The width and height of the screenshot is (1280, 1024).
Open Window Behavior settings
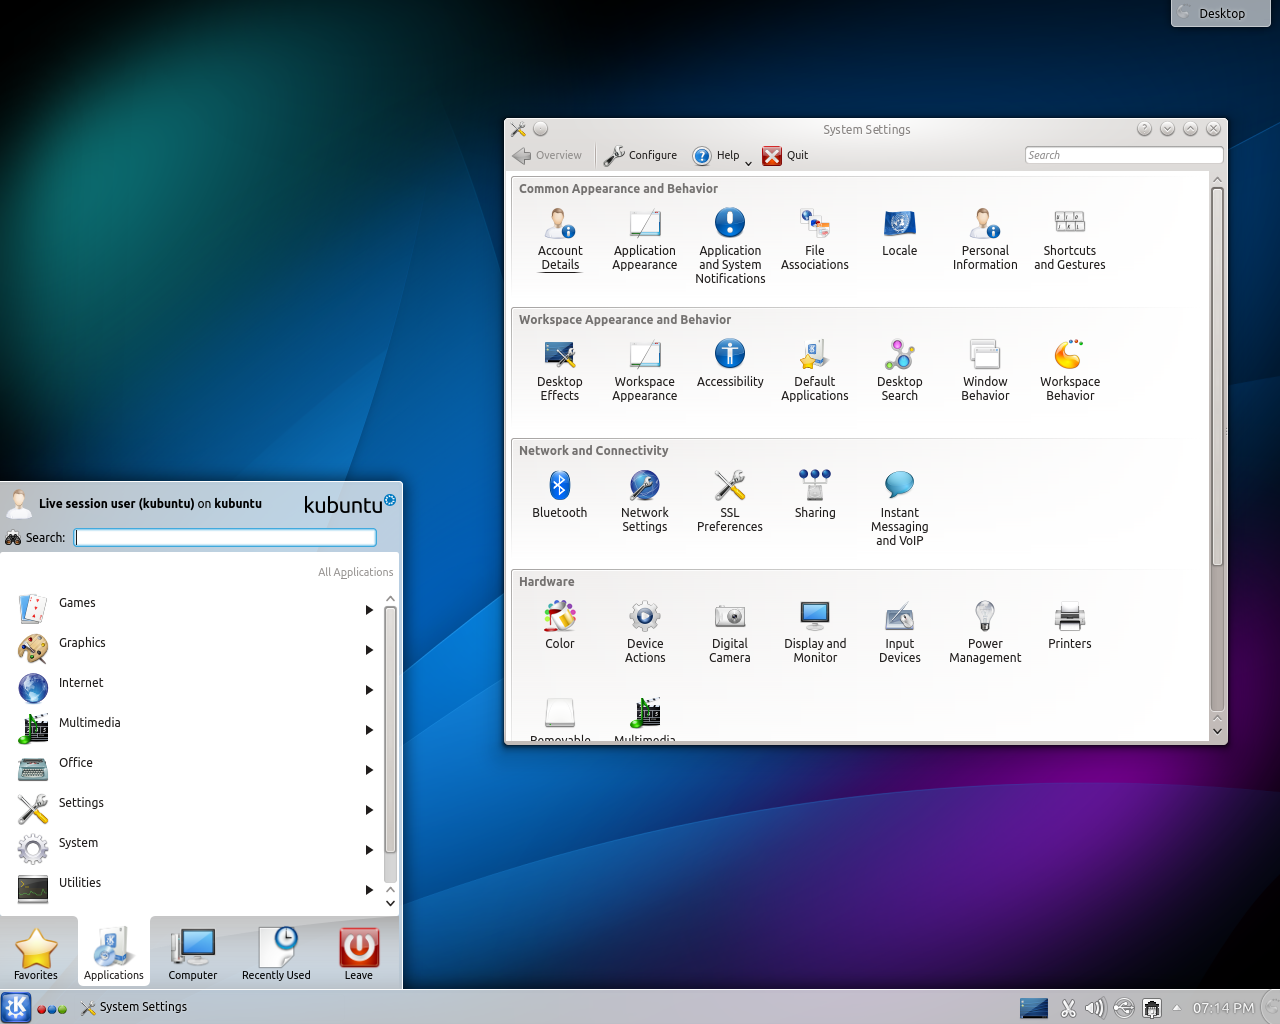point(985,371)
